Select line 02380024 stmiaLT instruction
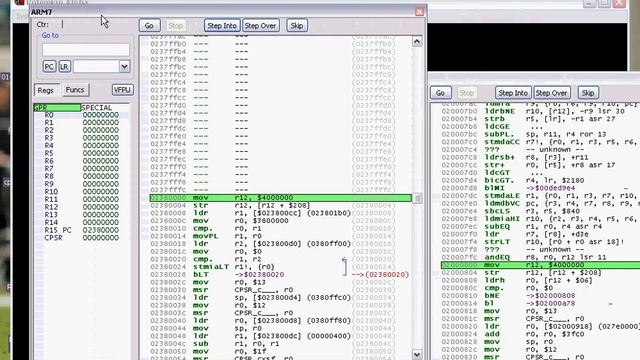640x360 pixels. click(x=280, y=267)
